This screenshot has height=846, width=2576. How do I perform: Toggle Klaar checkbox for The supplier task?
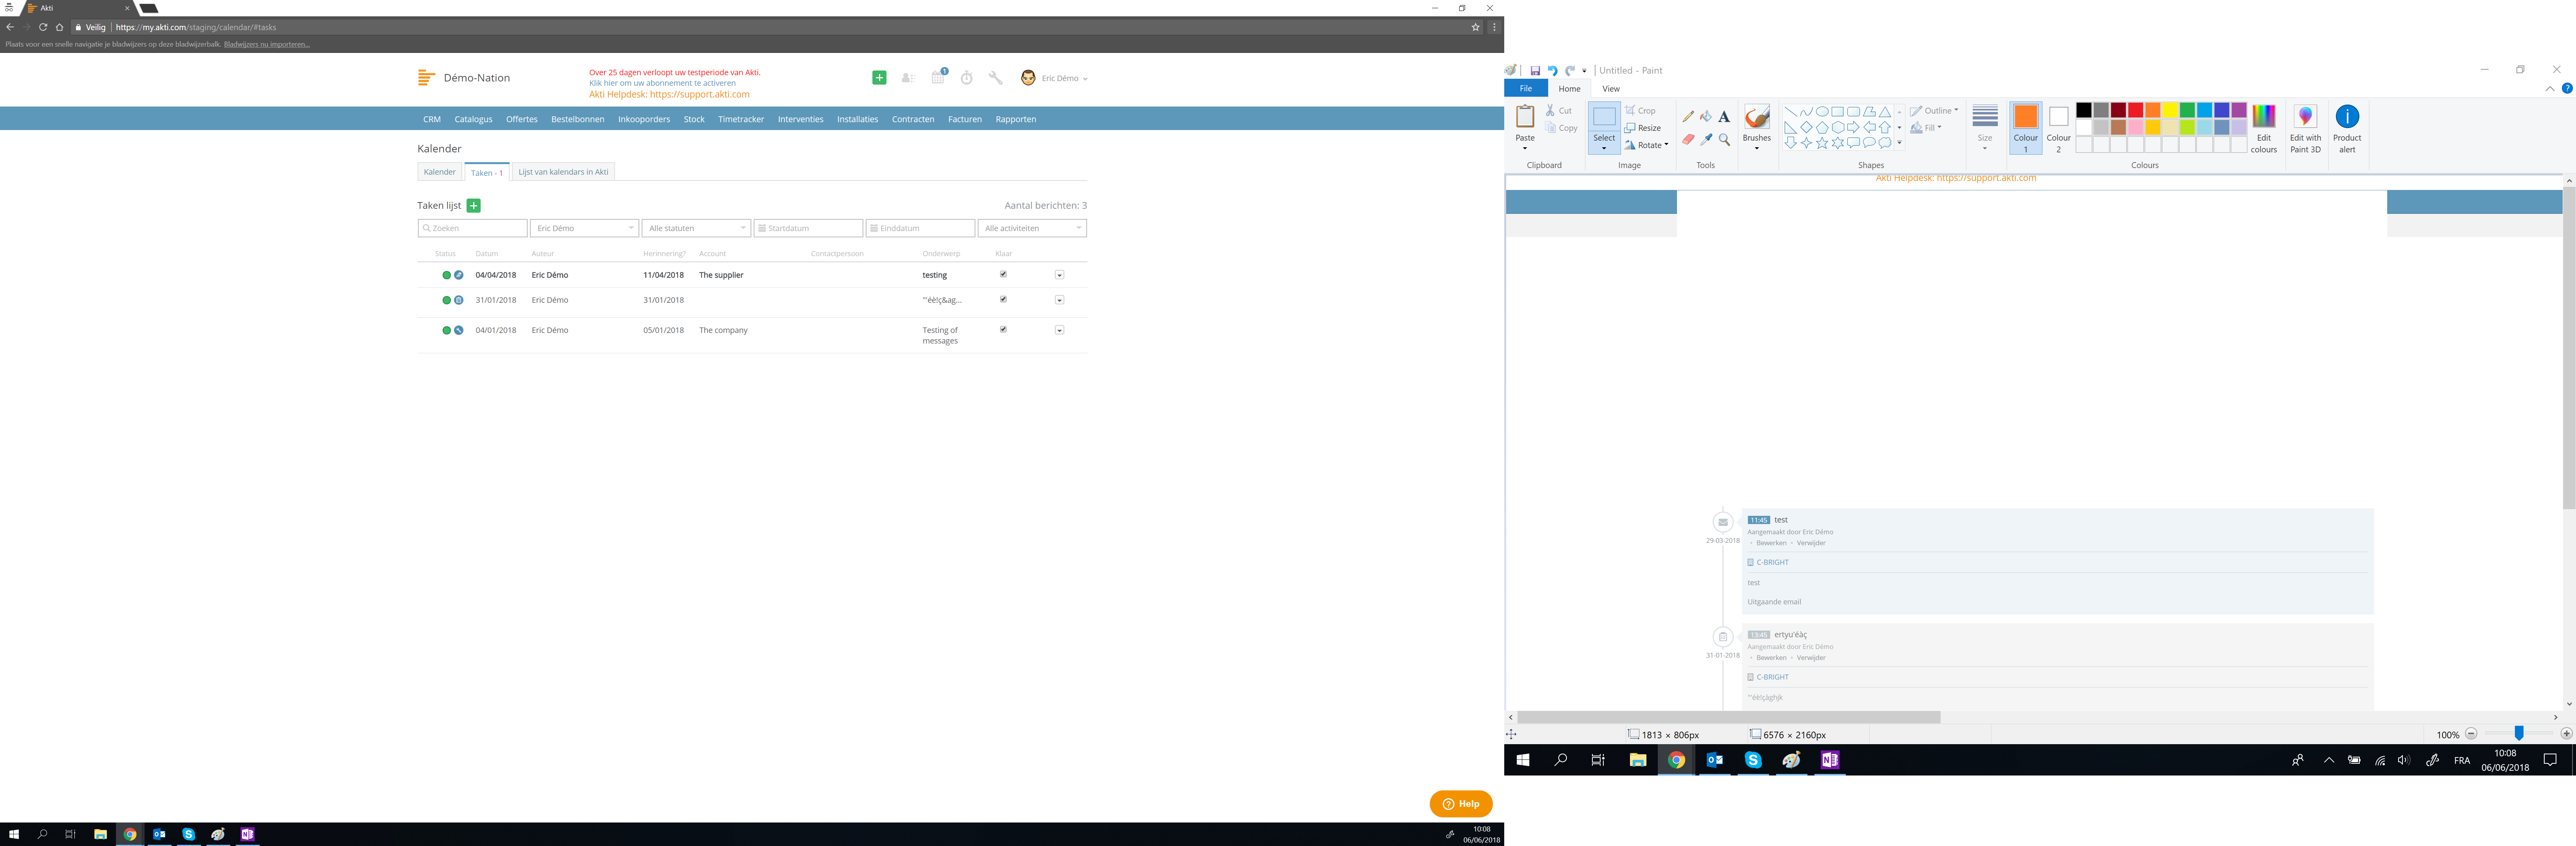click(x=1003, y=274)
